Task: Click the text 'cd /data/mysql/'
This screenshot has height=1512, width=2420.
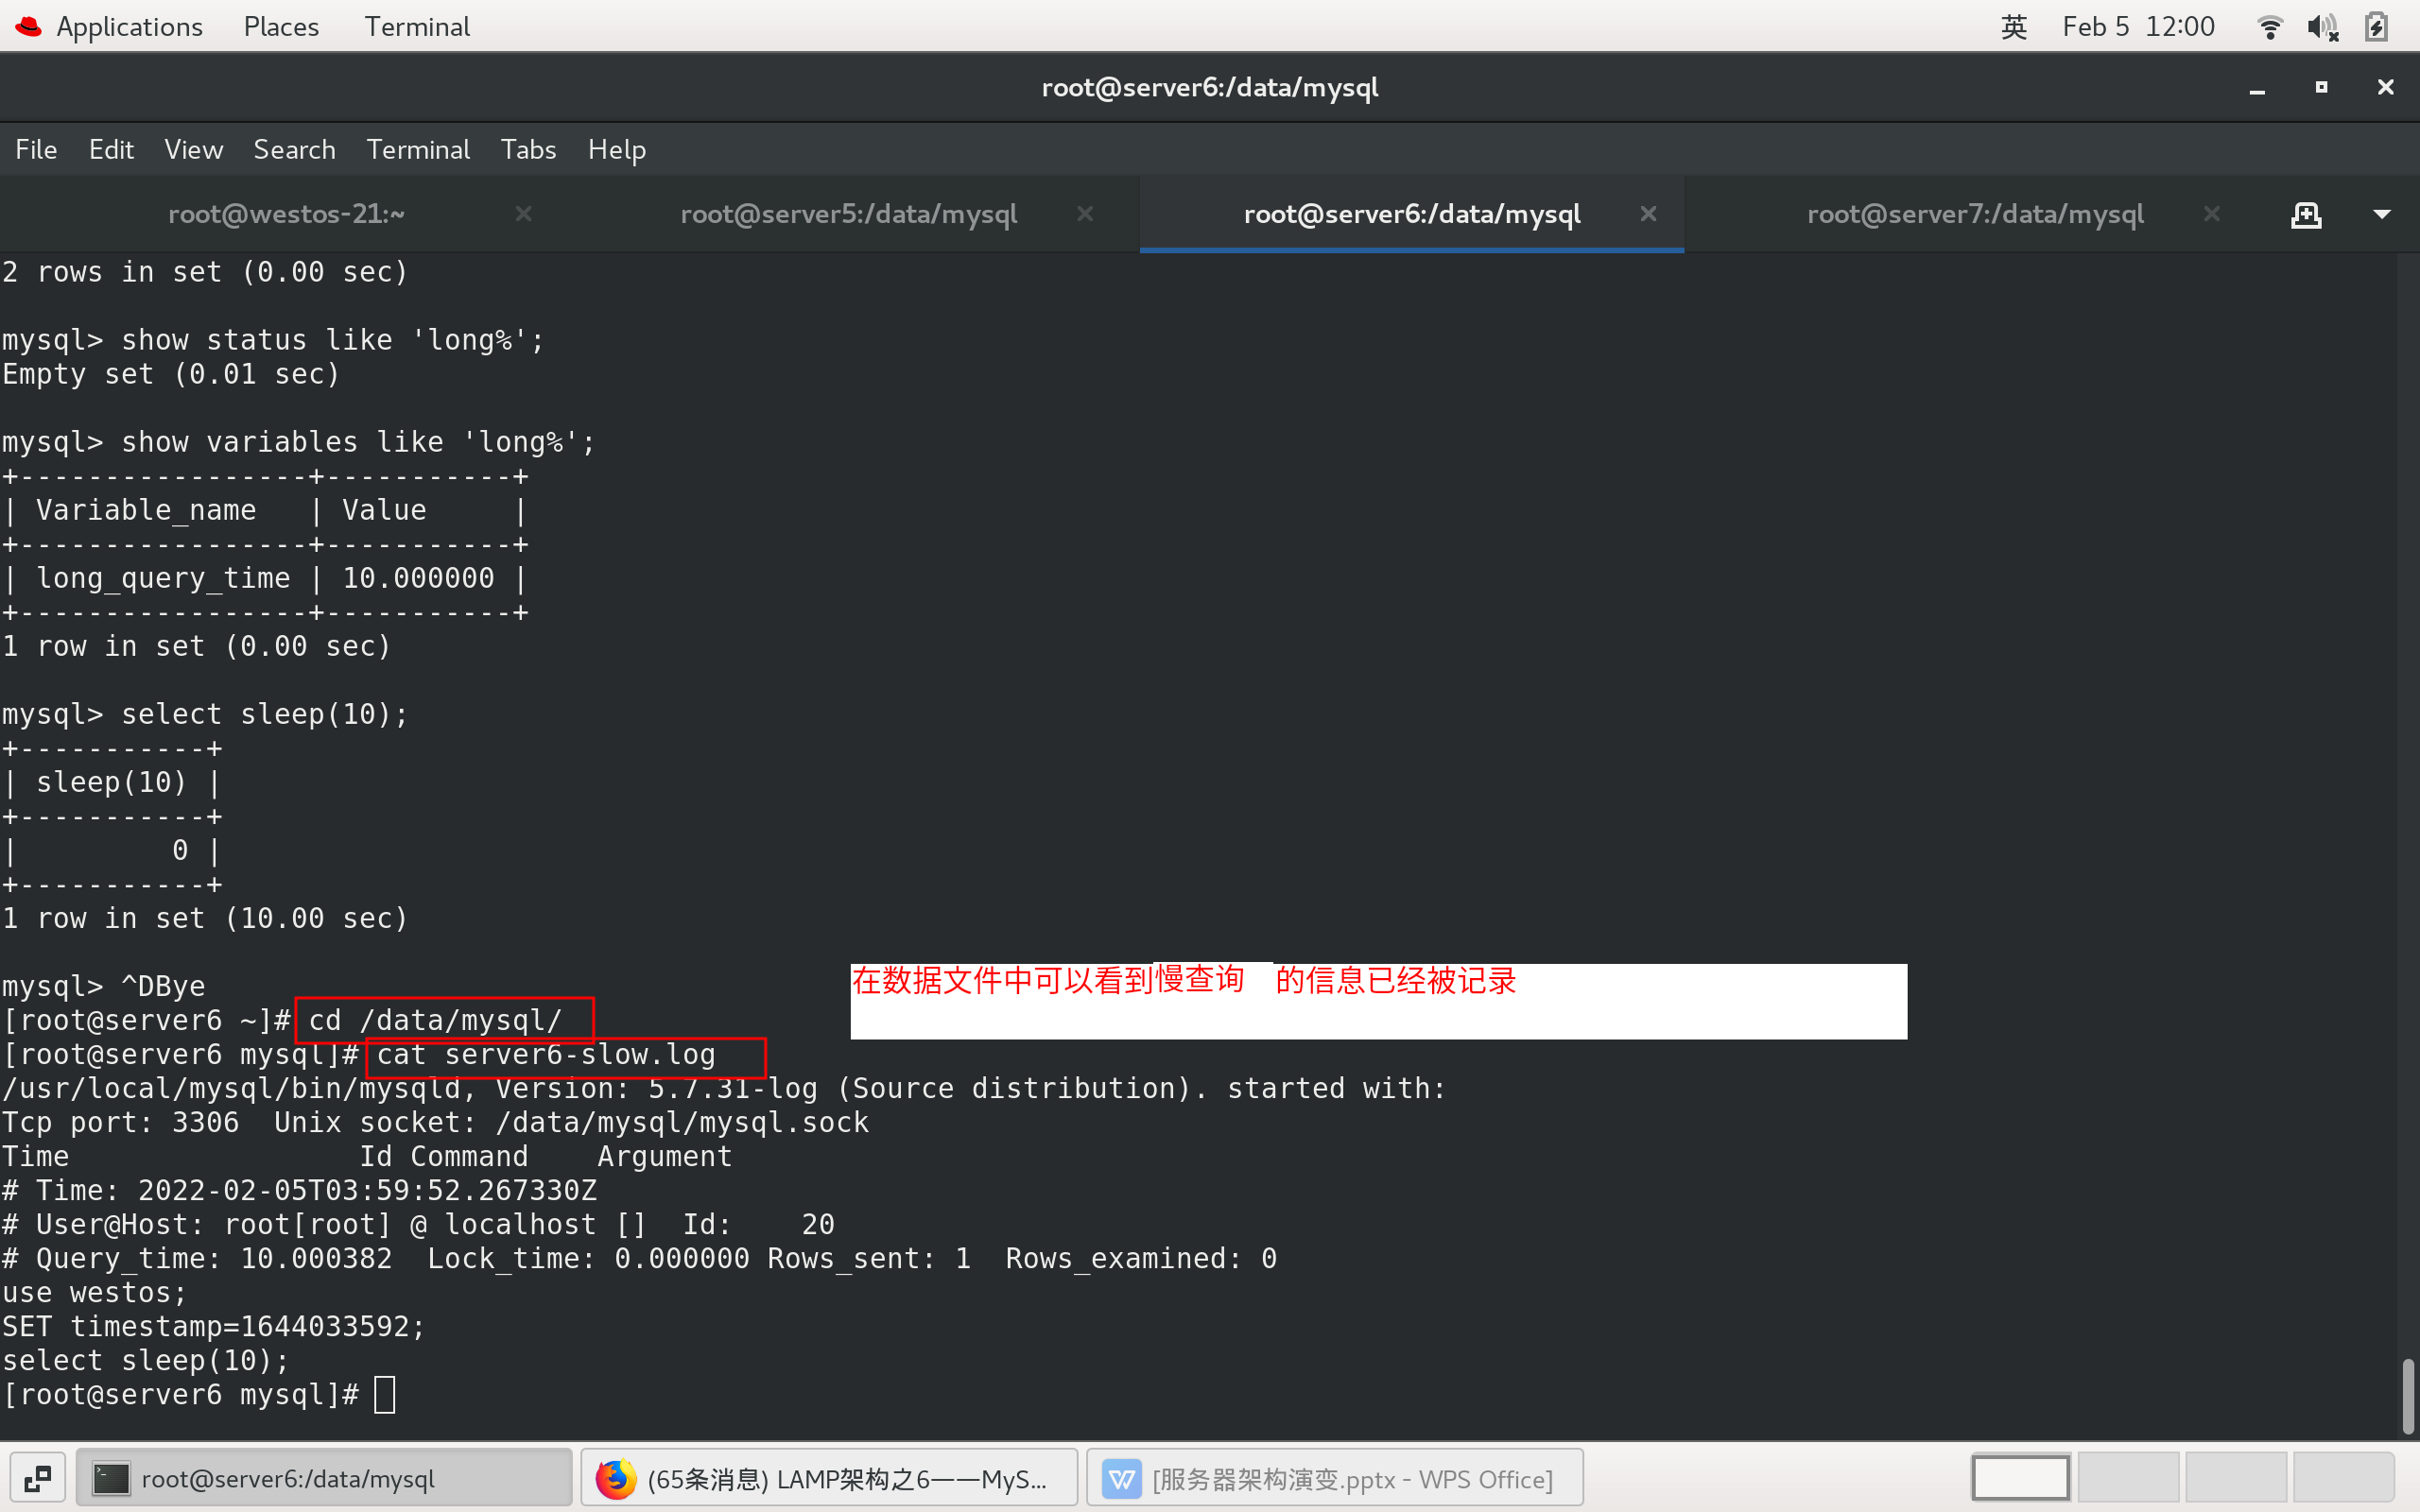Action: pyautogui.click(x=435, y=1021)
